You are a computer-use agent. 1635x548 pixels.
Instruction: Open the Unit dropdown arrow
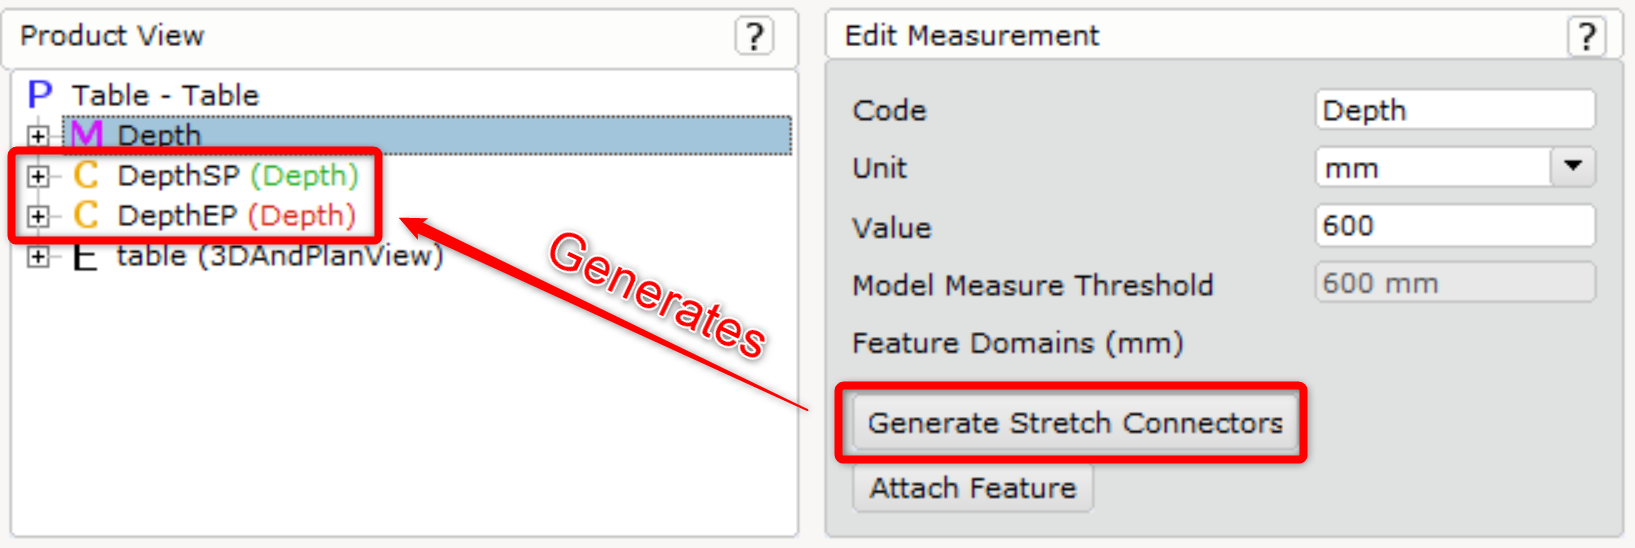(x=1573, y=167)
